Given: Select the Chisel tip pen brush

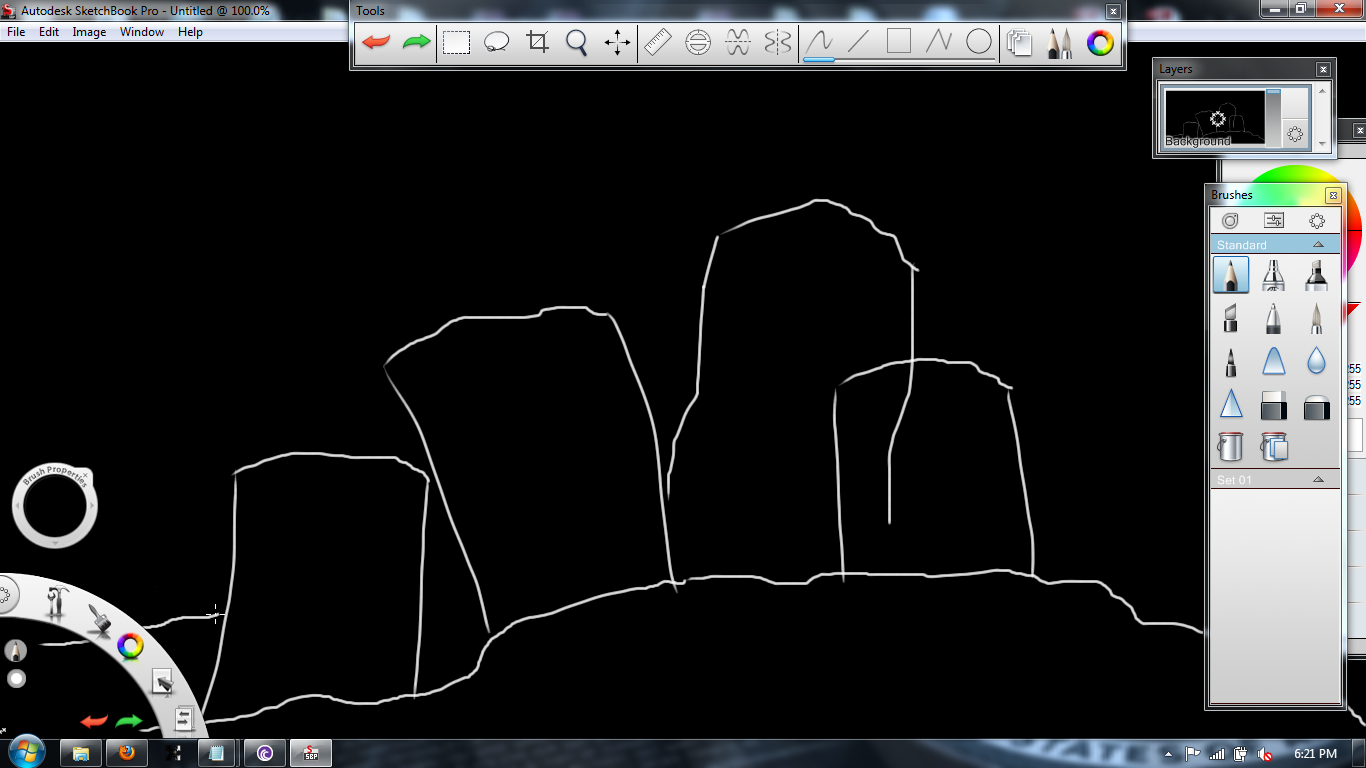Looking at the screenshot, I should tap(1231, 318).
